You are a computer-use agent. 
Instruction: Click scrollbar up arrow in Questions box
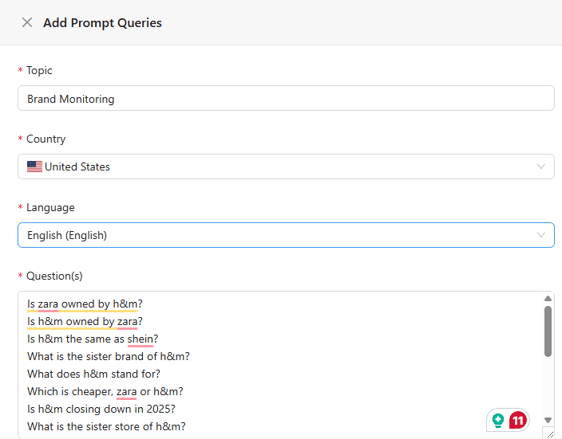(548, 298)
